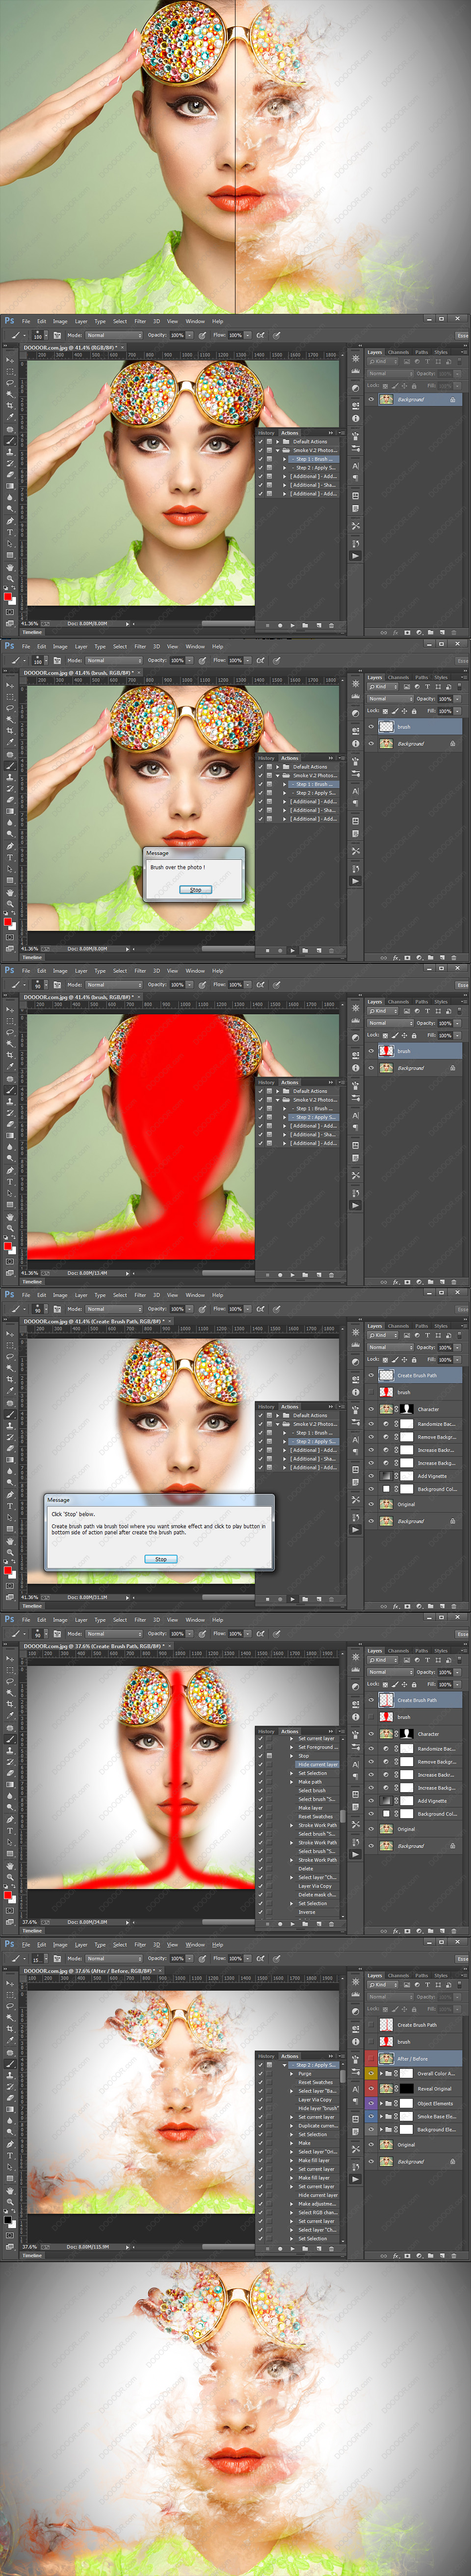Toggle checkmark beside the Purge action step

point(261,2074)
